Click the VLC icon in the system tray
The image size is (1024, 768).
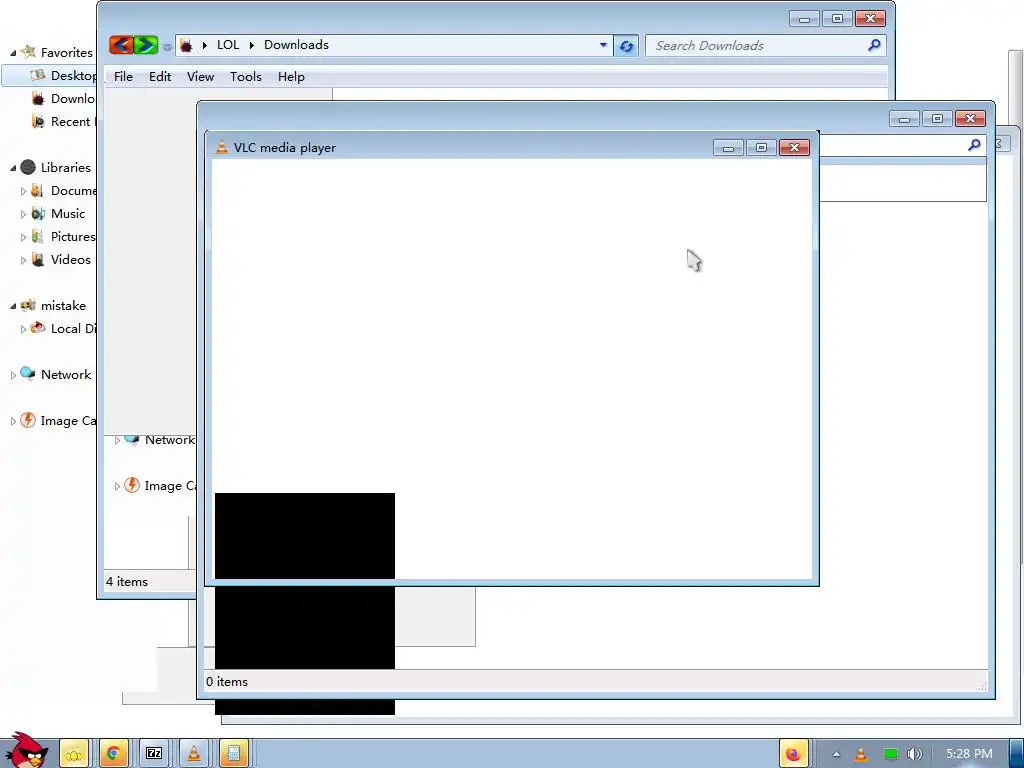pos(861,754)
